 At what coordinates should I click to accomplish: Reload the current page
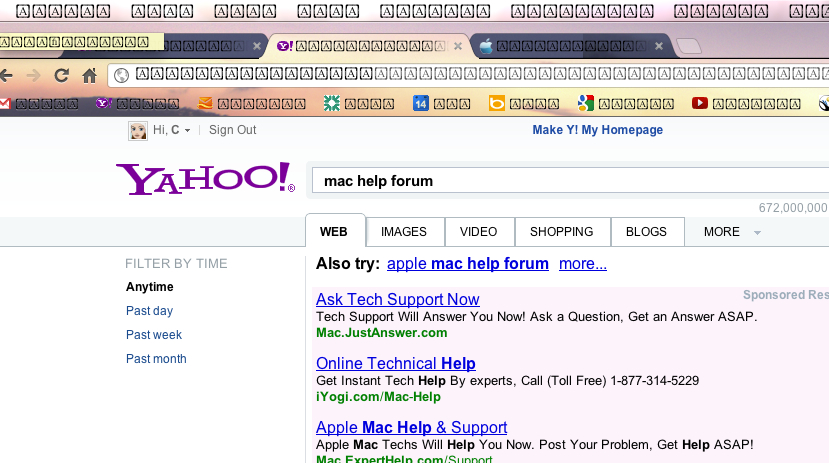62,76
